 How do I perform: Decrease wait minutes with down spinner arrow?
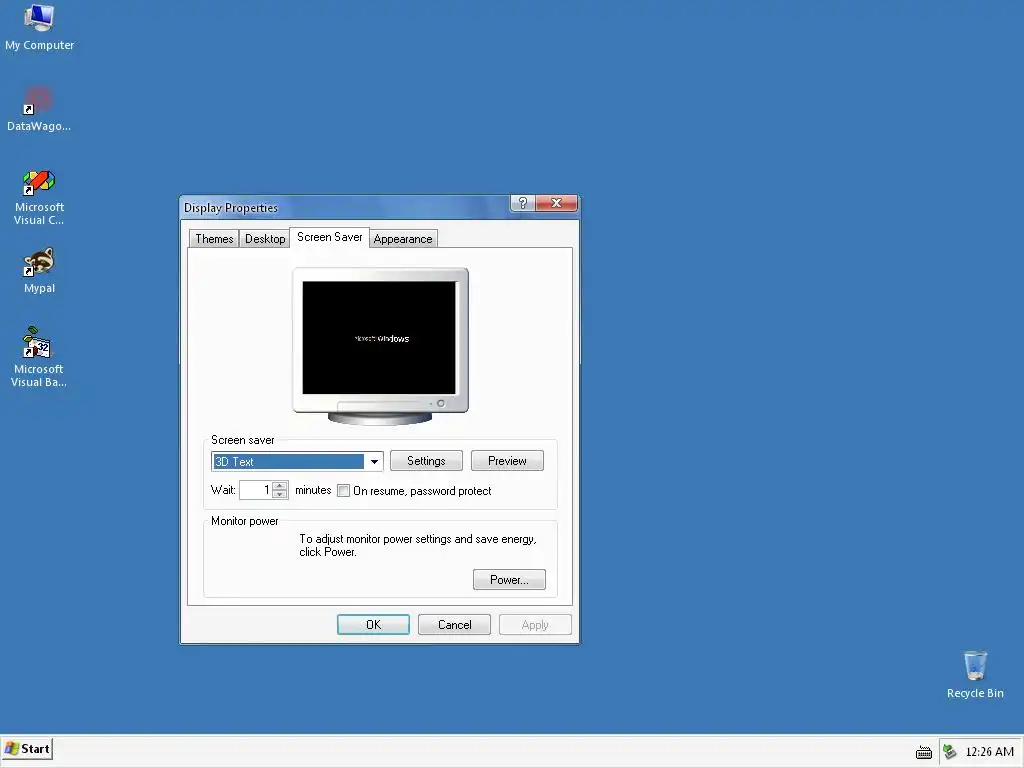pos(280,494)
